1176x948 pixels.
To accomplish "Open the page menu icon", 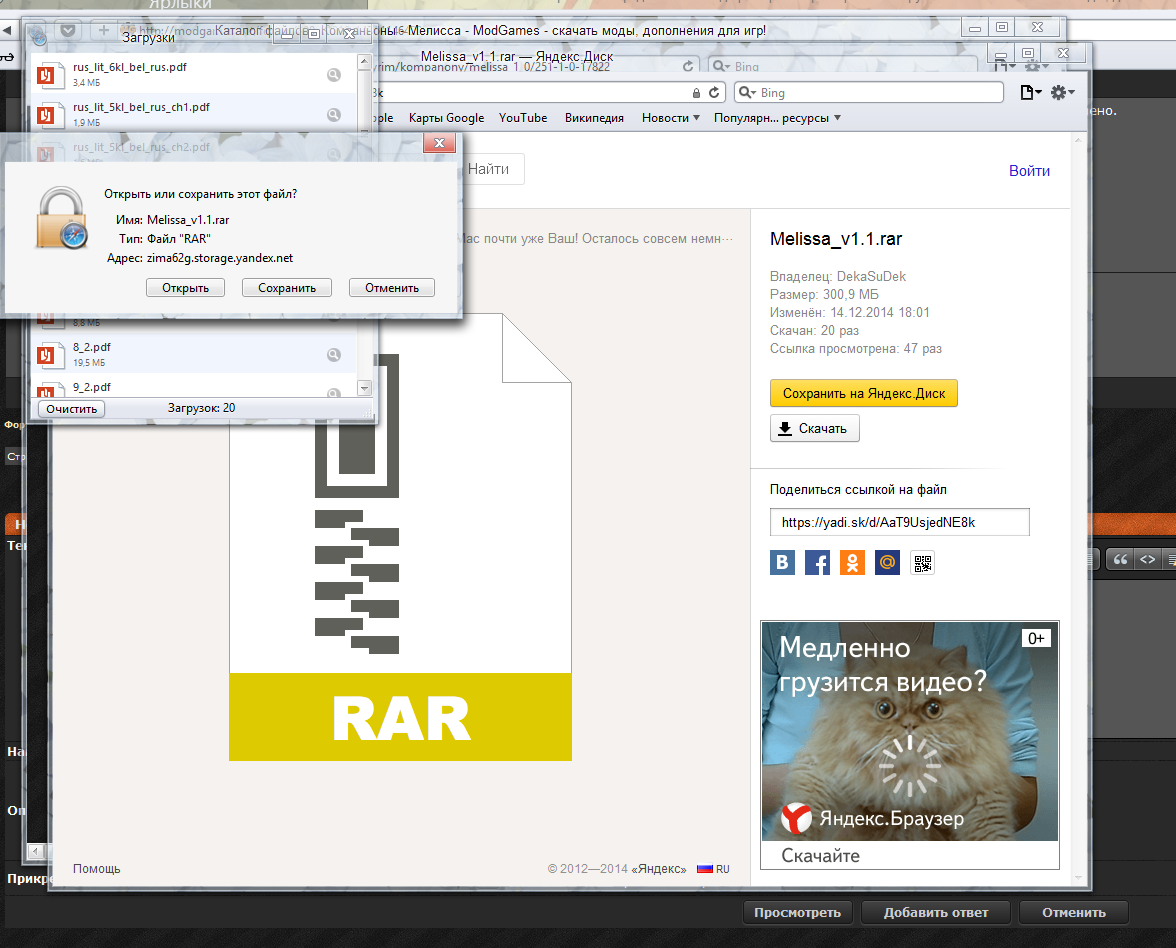I will [x=1030, y=92].
